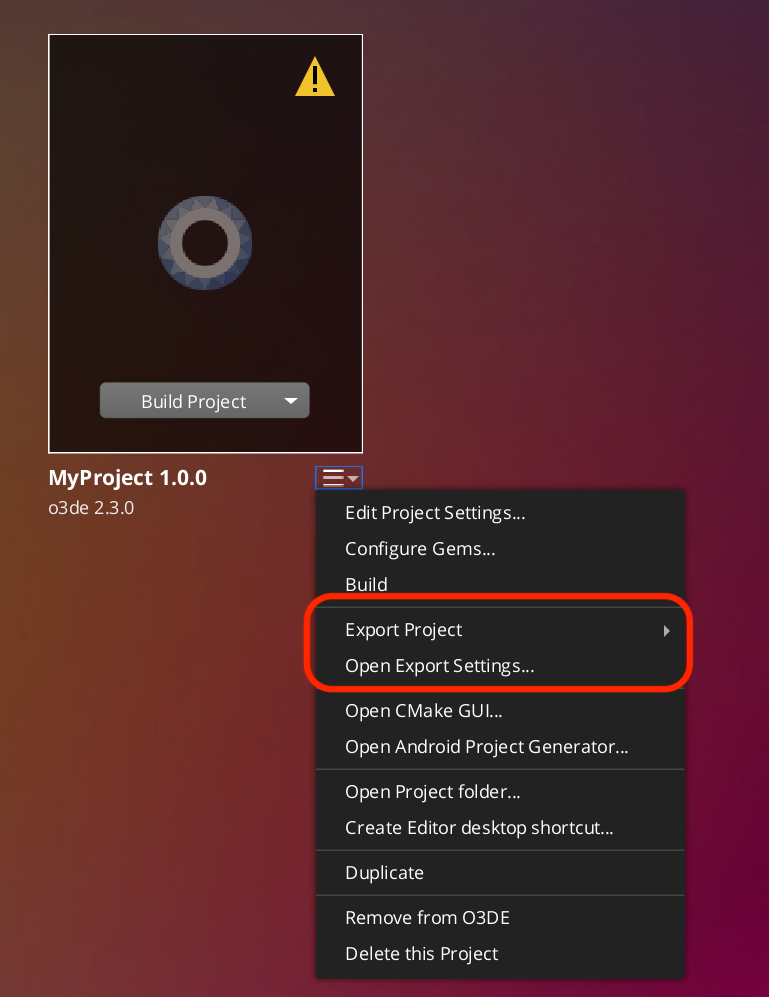769x997 pixels.
Task: Click the yellow warning triangle icon
Action: (315, 78)
